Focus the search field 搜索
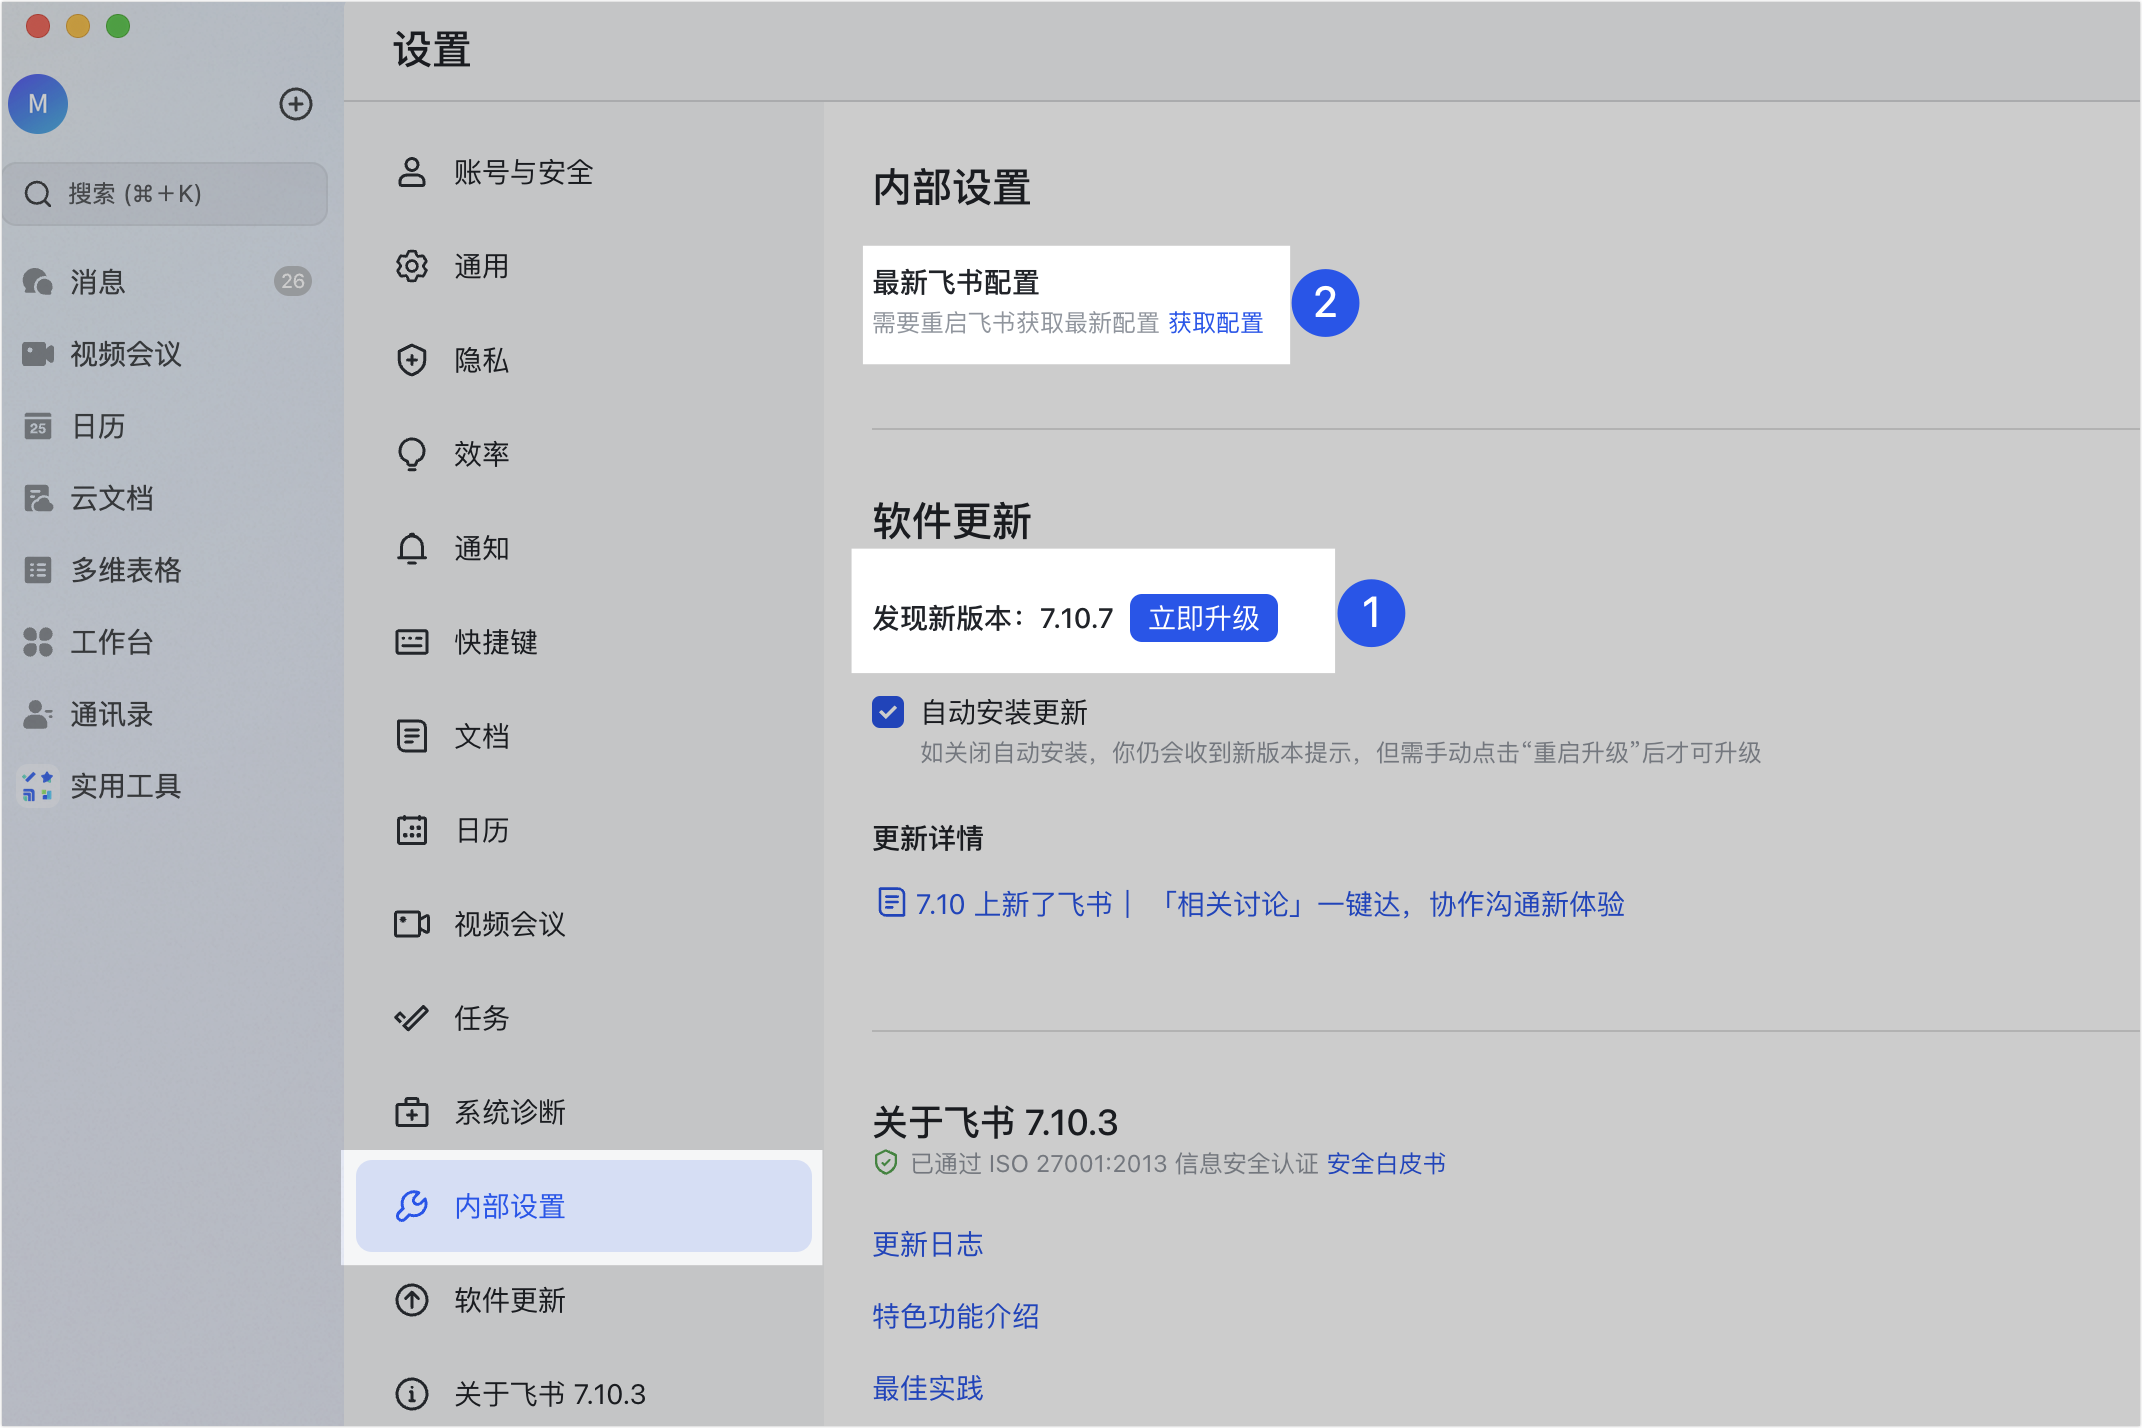Image resolution: width=2142 pixels, height=1428 pixels. pyautogui.click(x=165, y=193)
